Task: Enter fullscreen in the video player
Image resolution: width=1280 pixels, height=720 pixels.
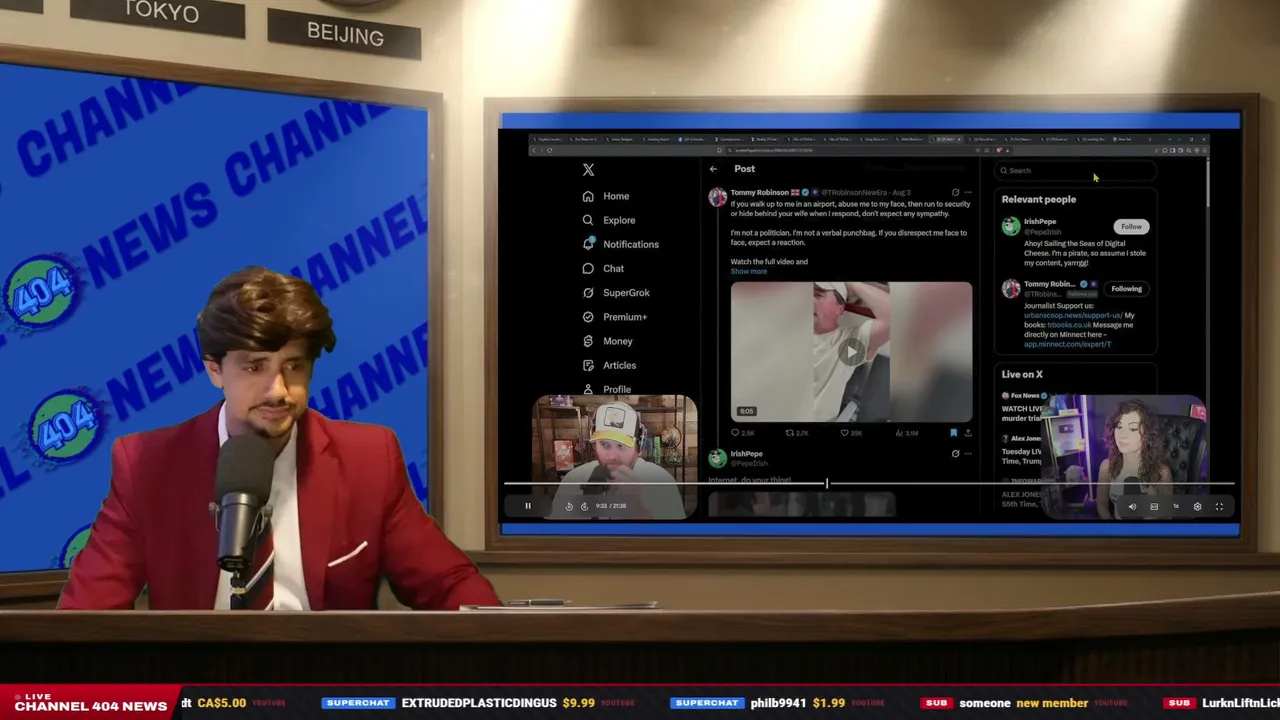Action: [x=1219, y=507]
